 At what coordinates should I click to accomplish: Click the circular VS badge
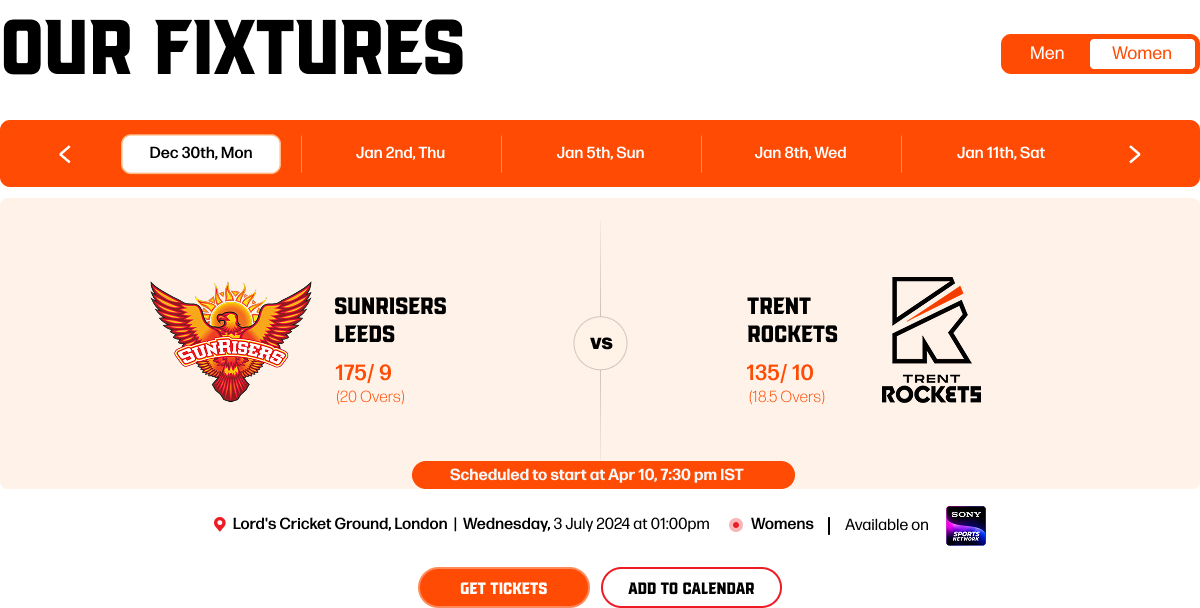click(x=601, y=343)
